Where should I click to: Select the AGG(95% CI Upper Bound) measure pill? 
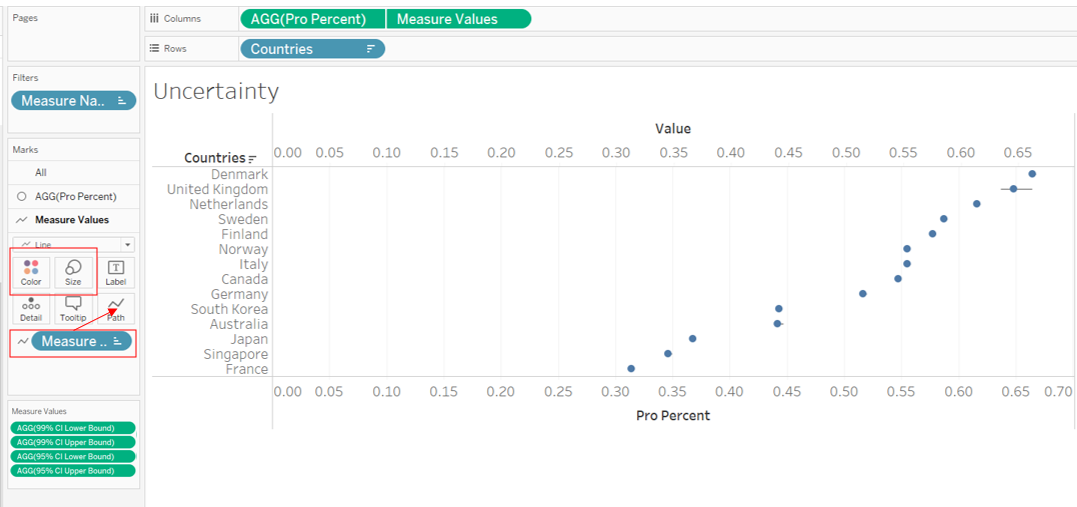coord(72,470)
